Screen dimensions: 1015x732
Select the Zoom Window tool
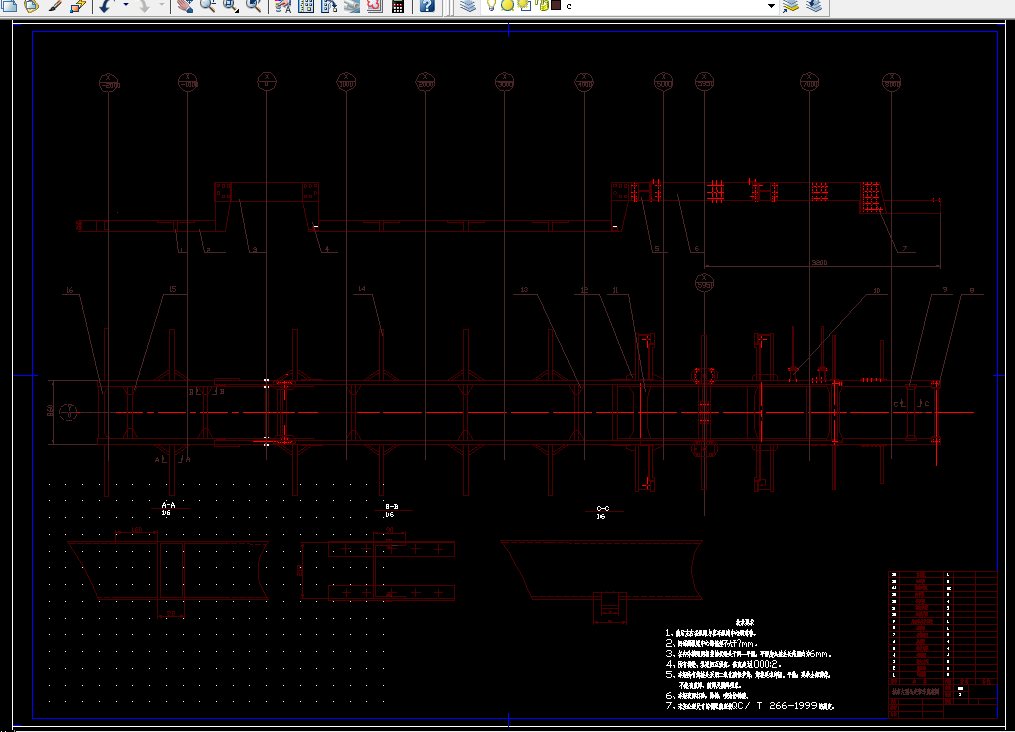pos(230,6)
